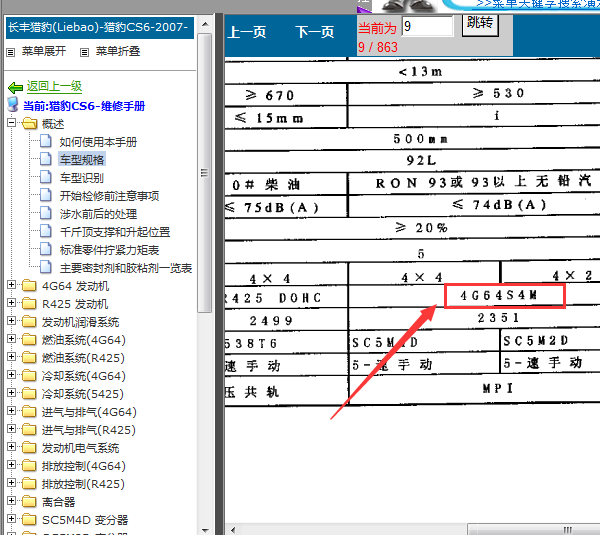Expand the R425 发动机 node

click(11, 303)
